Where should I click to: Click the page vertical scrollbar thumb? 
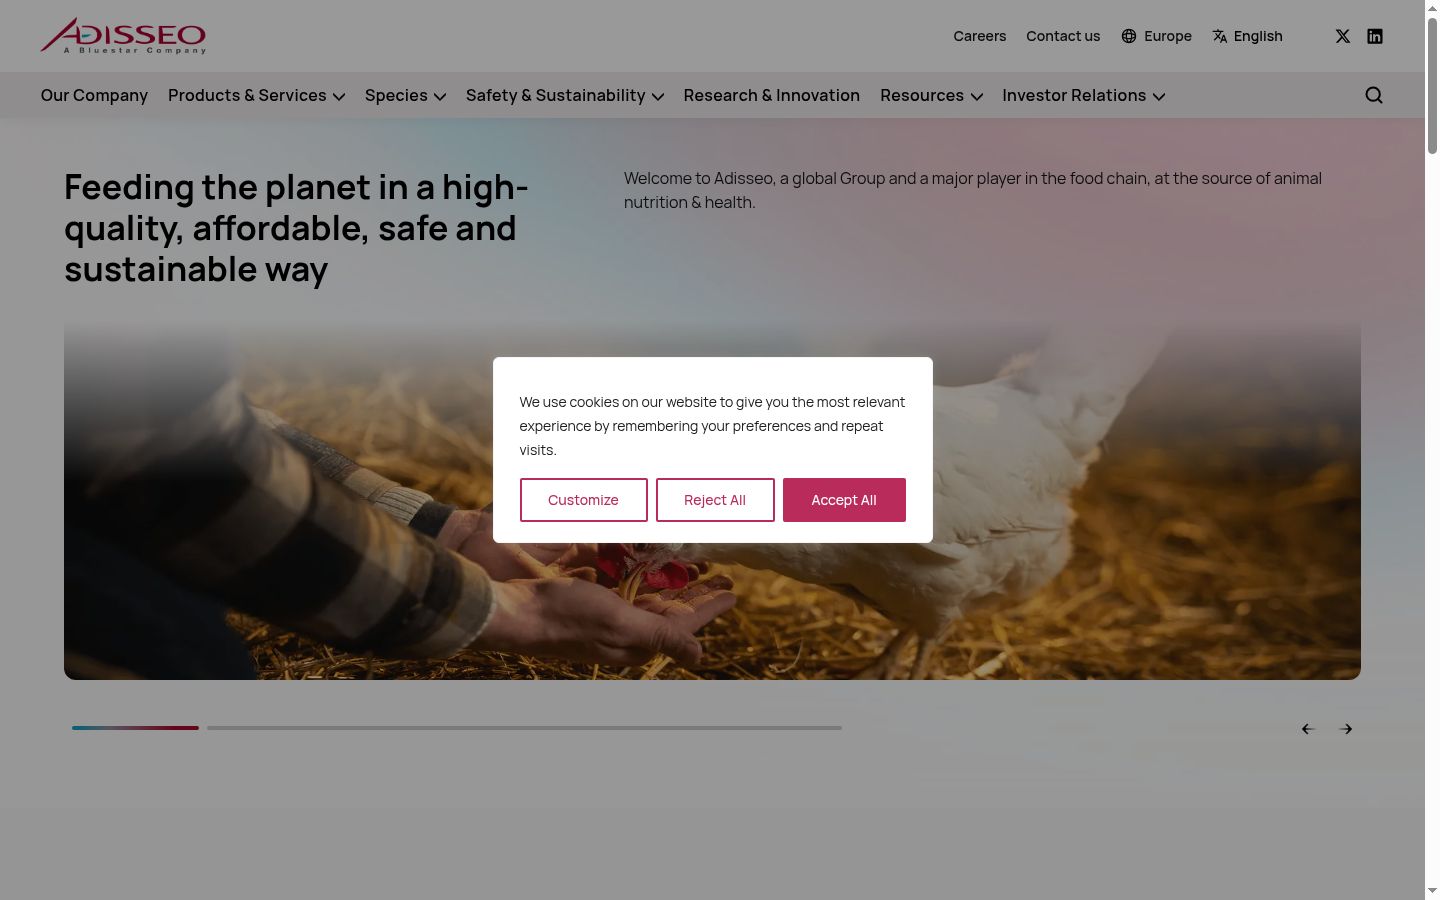(1432, 85)
